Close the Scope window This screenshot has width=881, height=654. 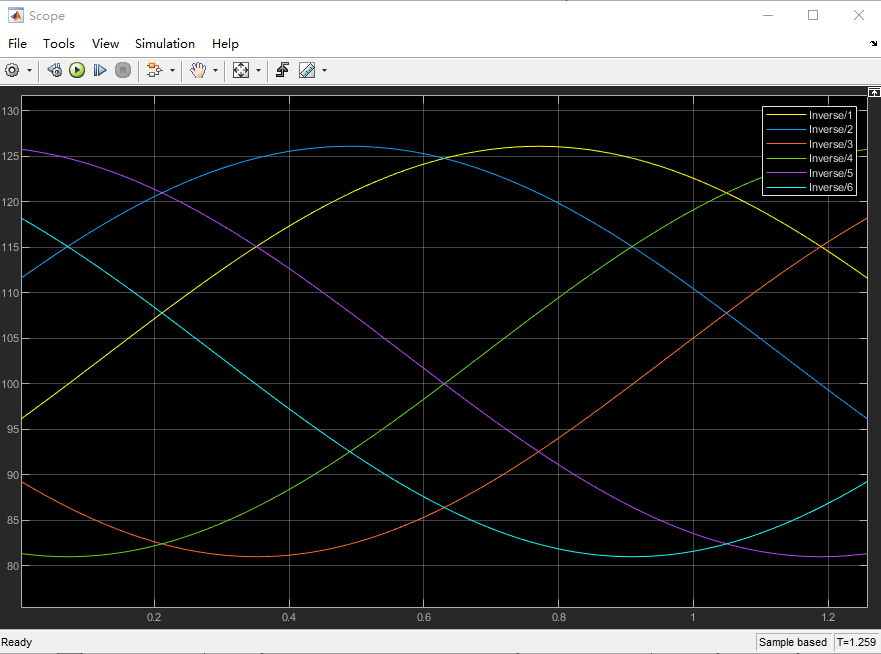[x=859, y=16]
